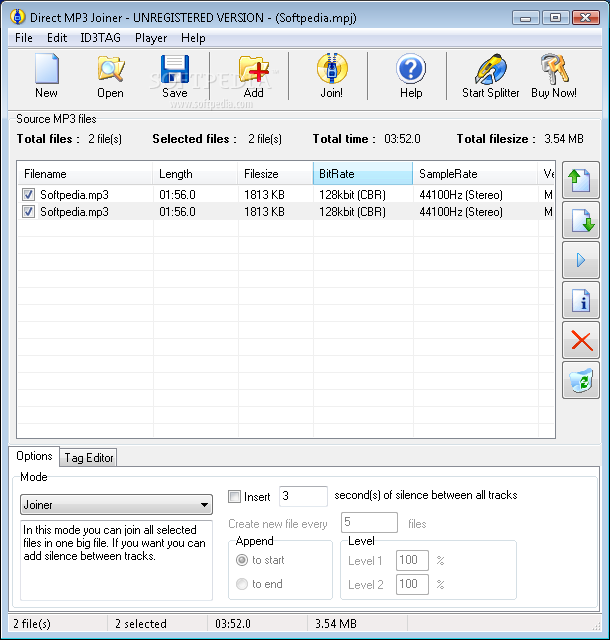Click the first row's 128kbit (CBR) cell
Screen dimensions: 610x640
click(x=352, y=195)
